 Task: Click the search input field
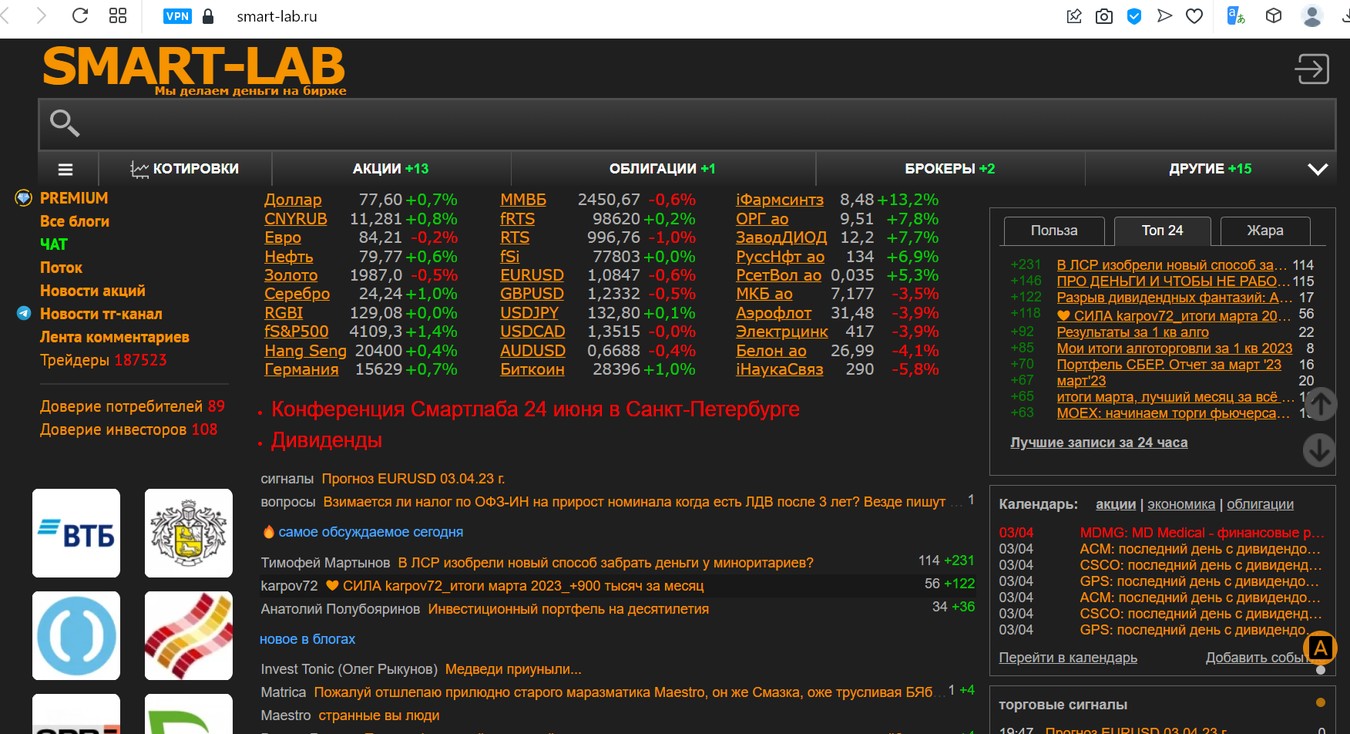tap(687, 124)
